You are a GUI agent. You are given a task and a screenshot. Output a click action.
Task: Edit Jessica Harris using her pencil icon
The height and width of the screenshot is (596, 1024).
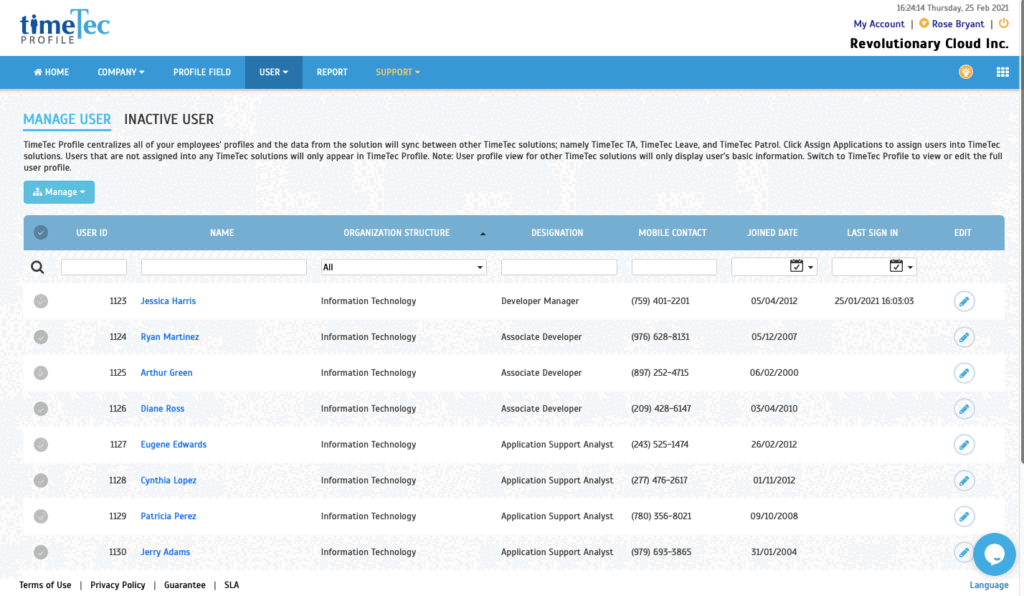click(963, 300)
